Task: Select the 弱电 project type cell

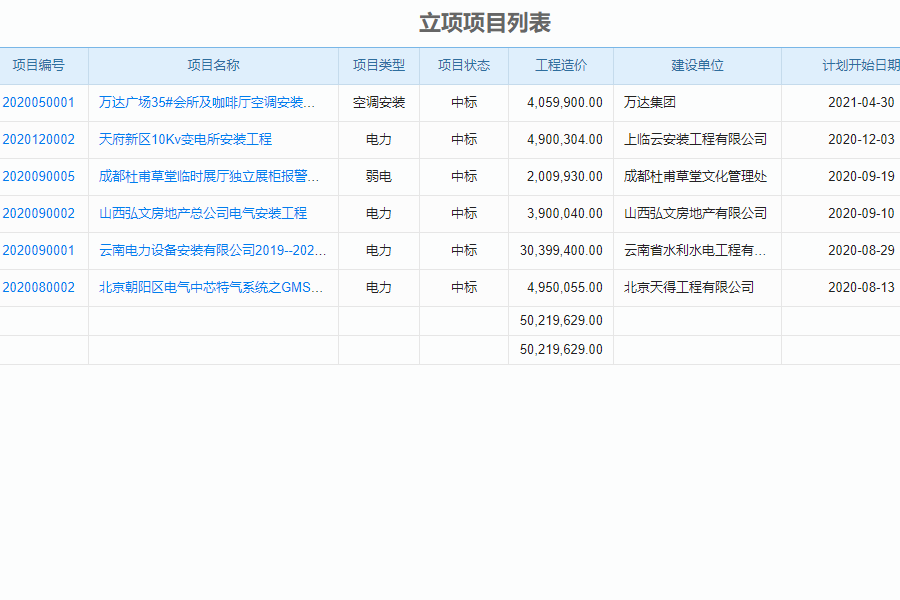Action: click(x=379, y=177)
